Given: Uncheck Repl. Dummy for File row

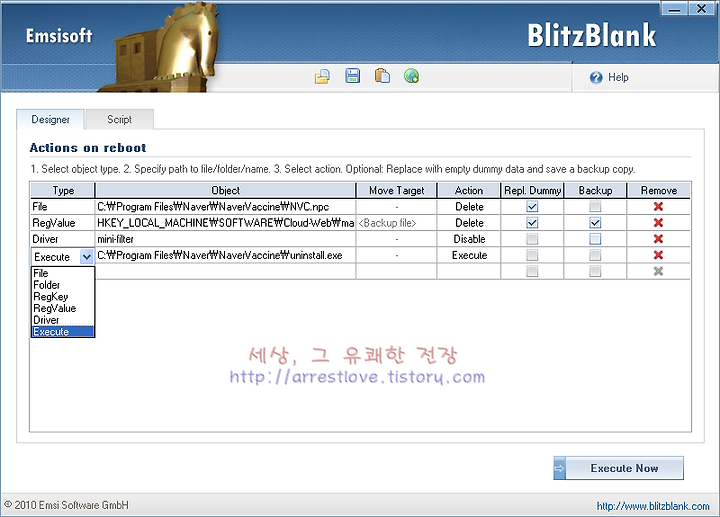Looking at the screenshot, I should coord(532,207).
